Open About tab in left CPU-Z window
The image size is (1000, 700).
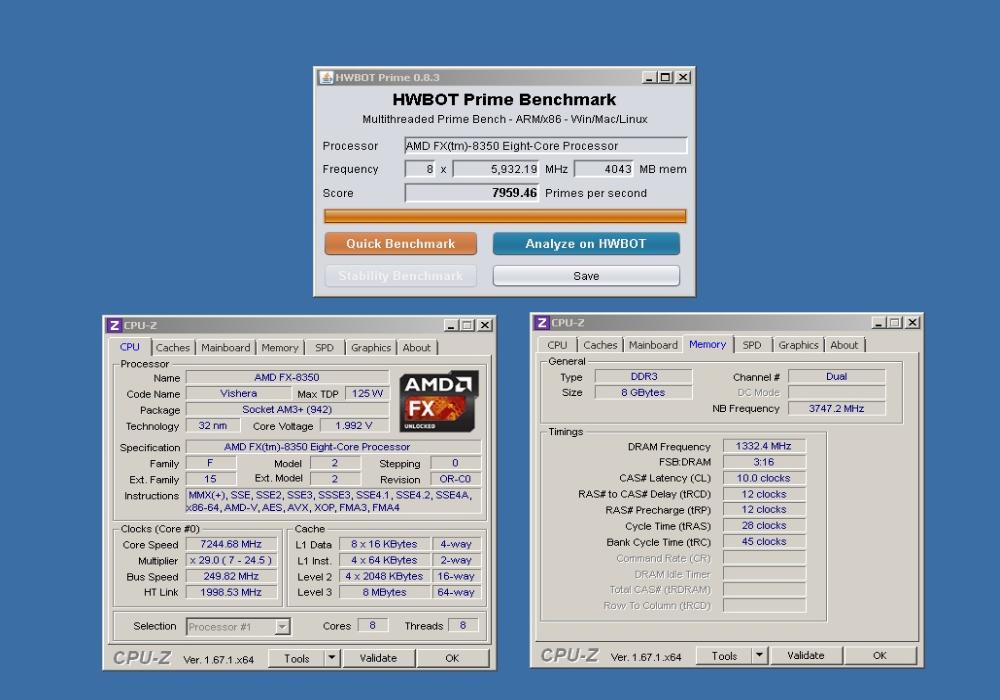[x=416, y=347]
